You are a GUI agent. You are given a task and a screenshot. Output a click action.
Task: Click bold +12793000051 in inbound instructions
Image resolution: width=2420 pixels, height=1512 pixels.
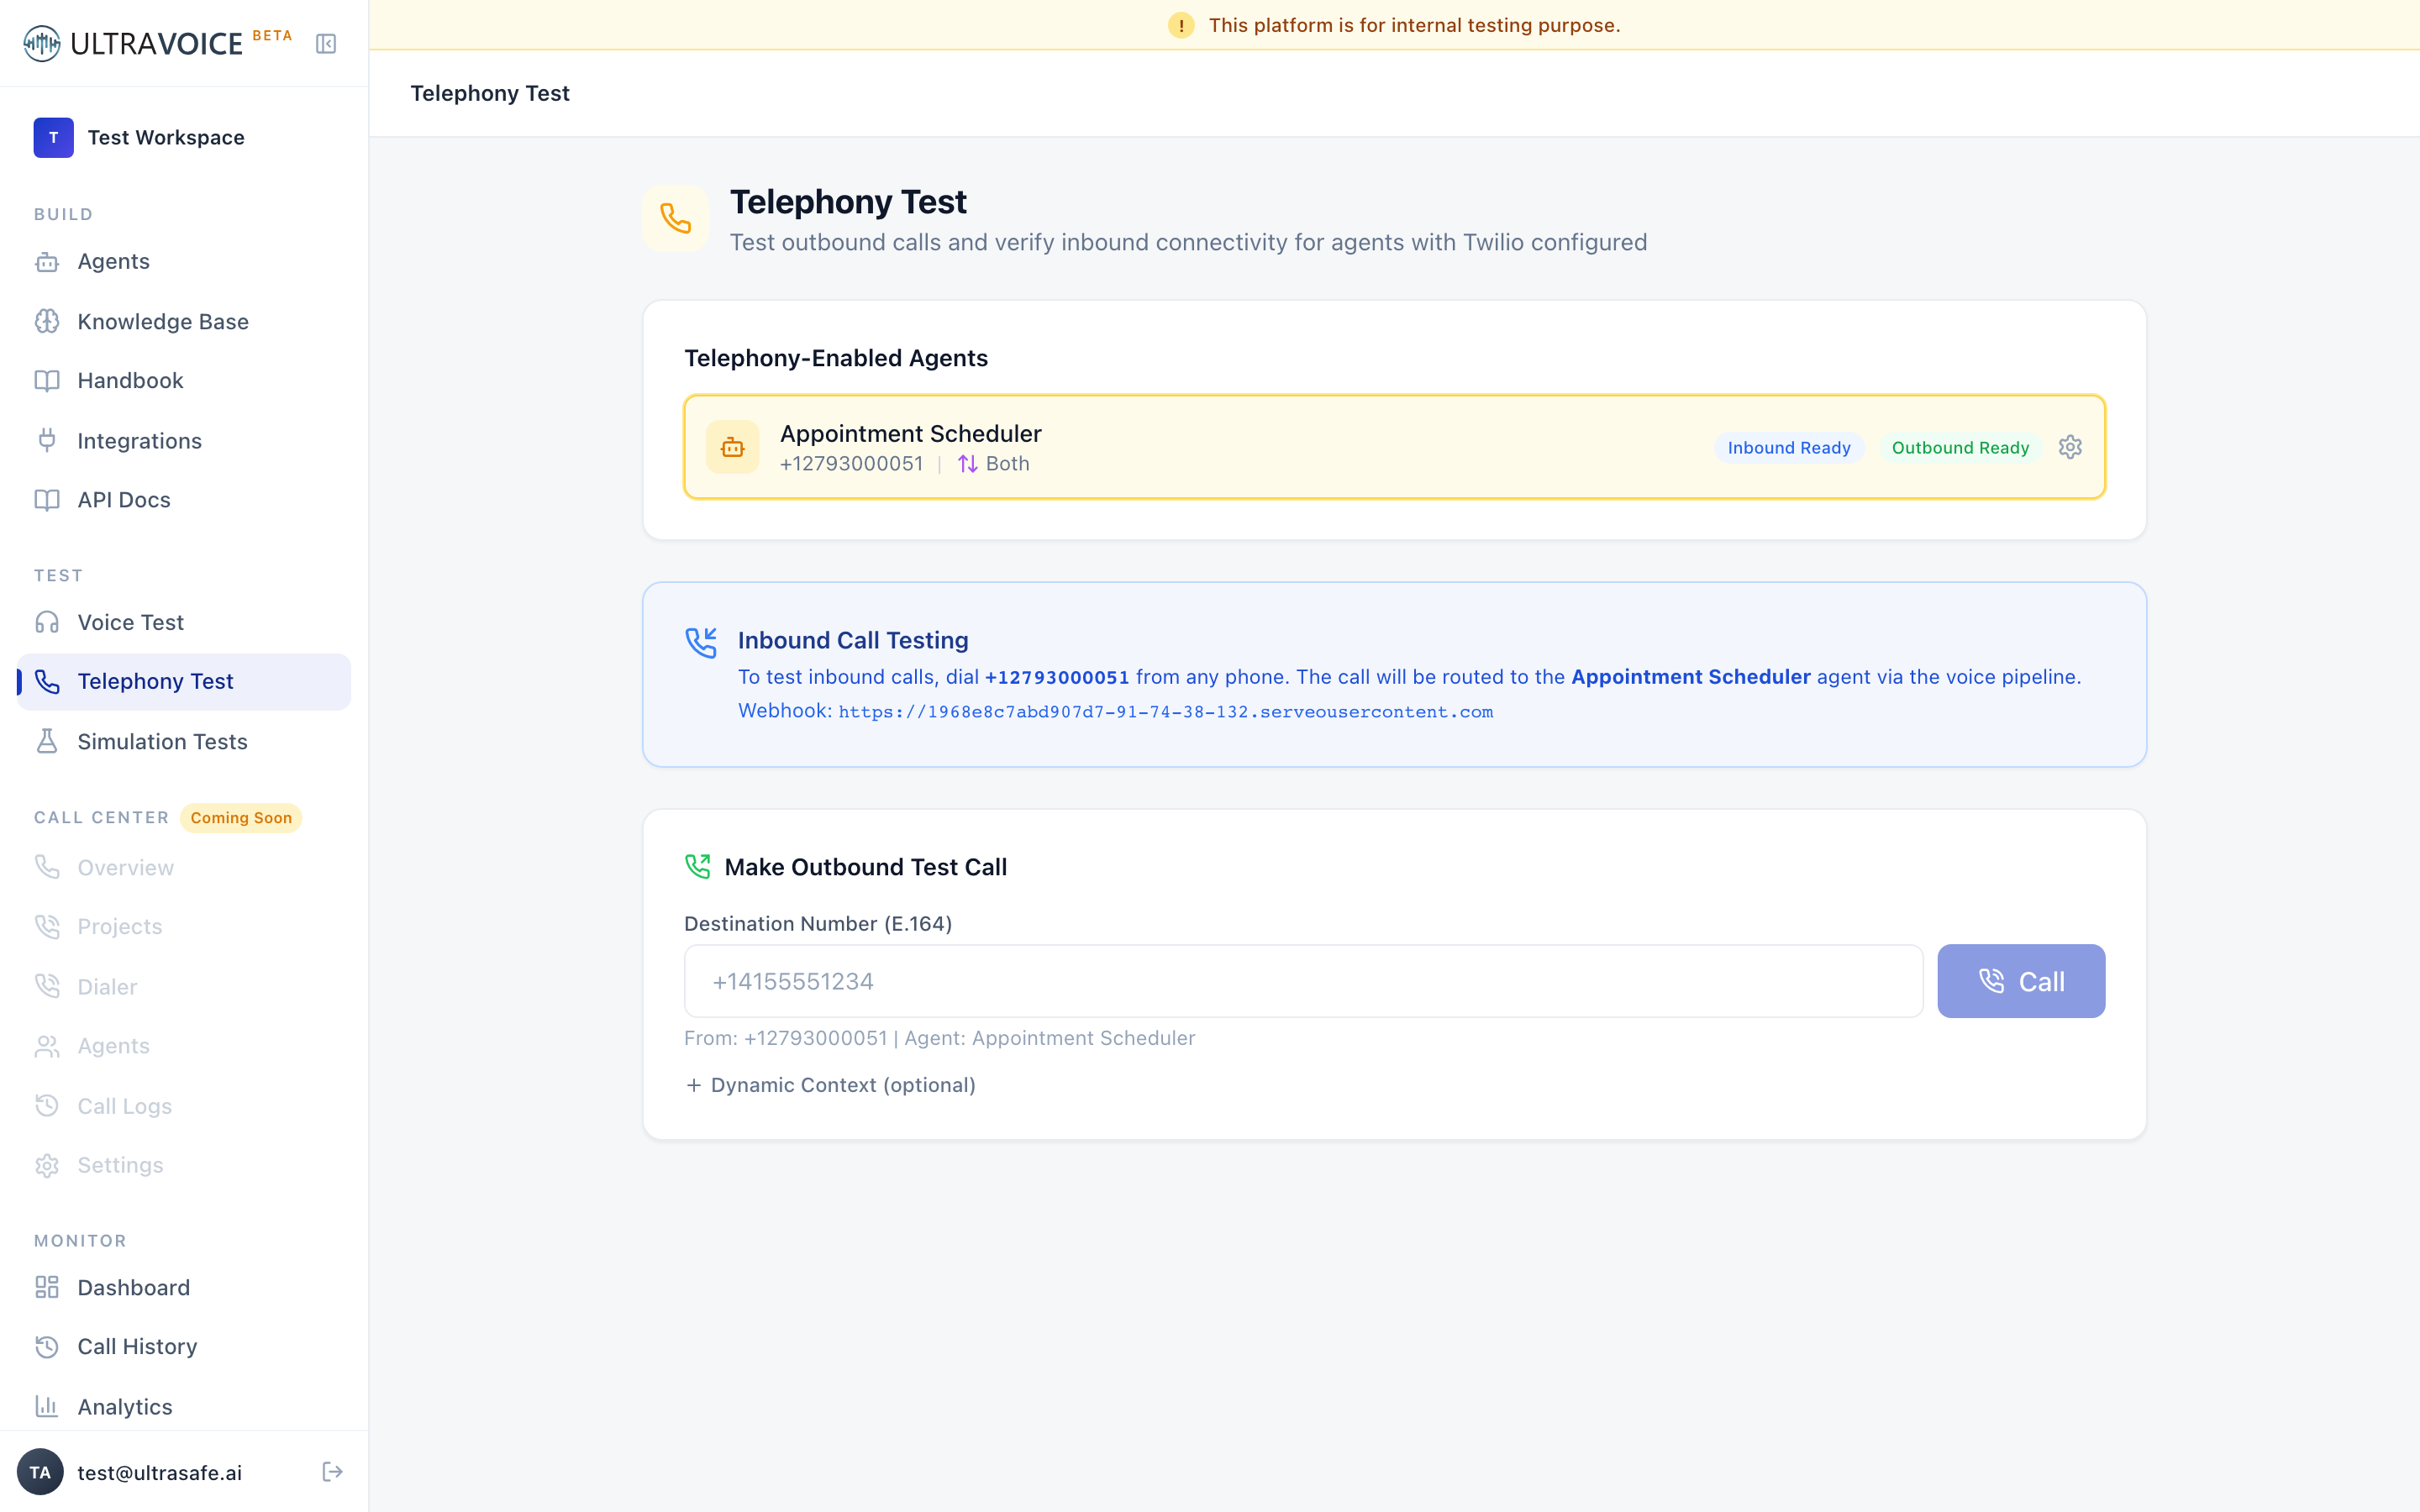1057,677
